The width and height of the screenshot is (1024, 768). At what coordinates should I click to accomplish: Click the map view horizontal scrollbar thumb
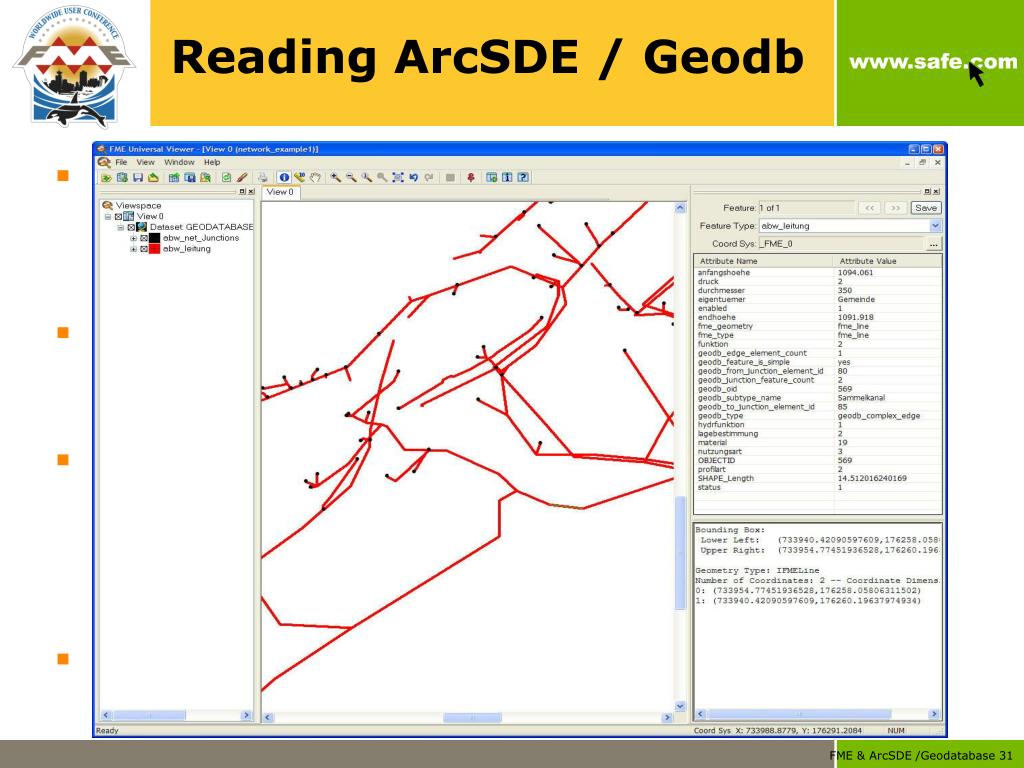point(472,718)
